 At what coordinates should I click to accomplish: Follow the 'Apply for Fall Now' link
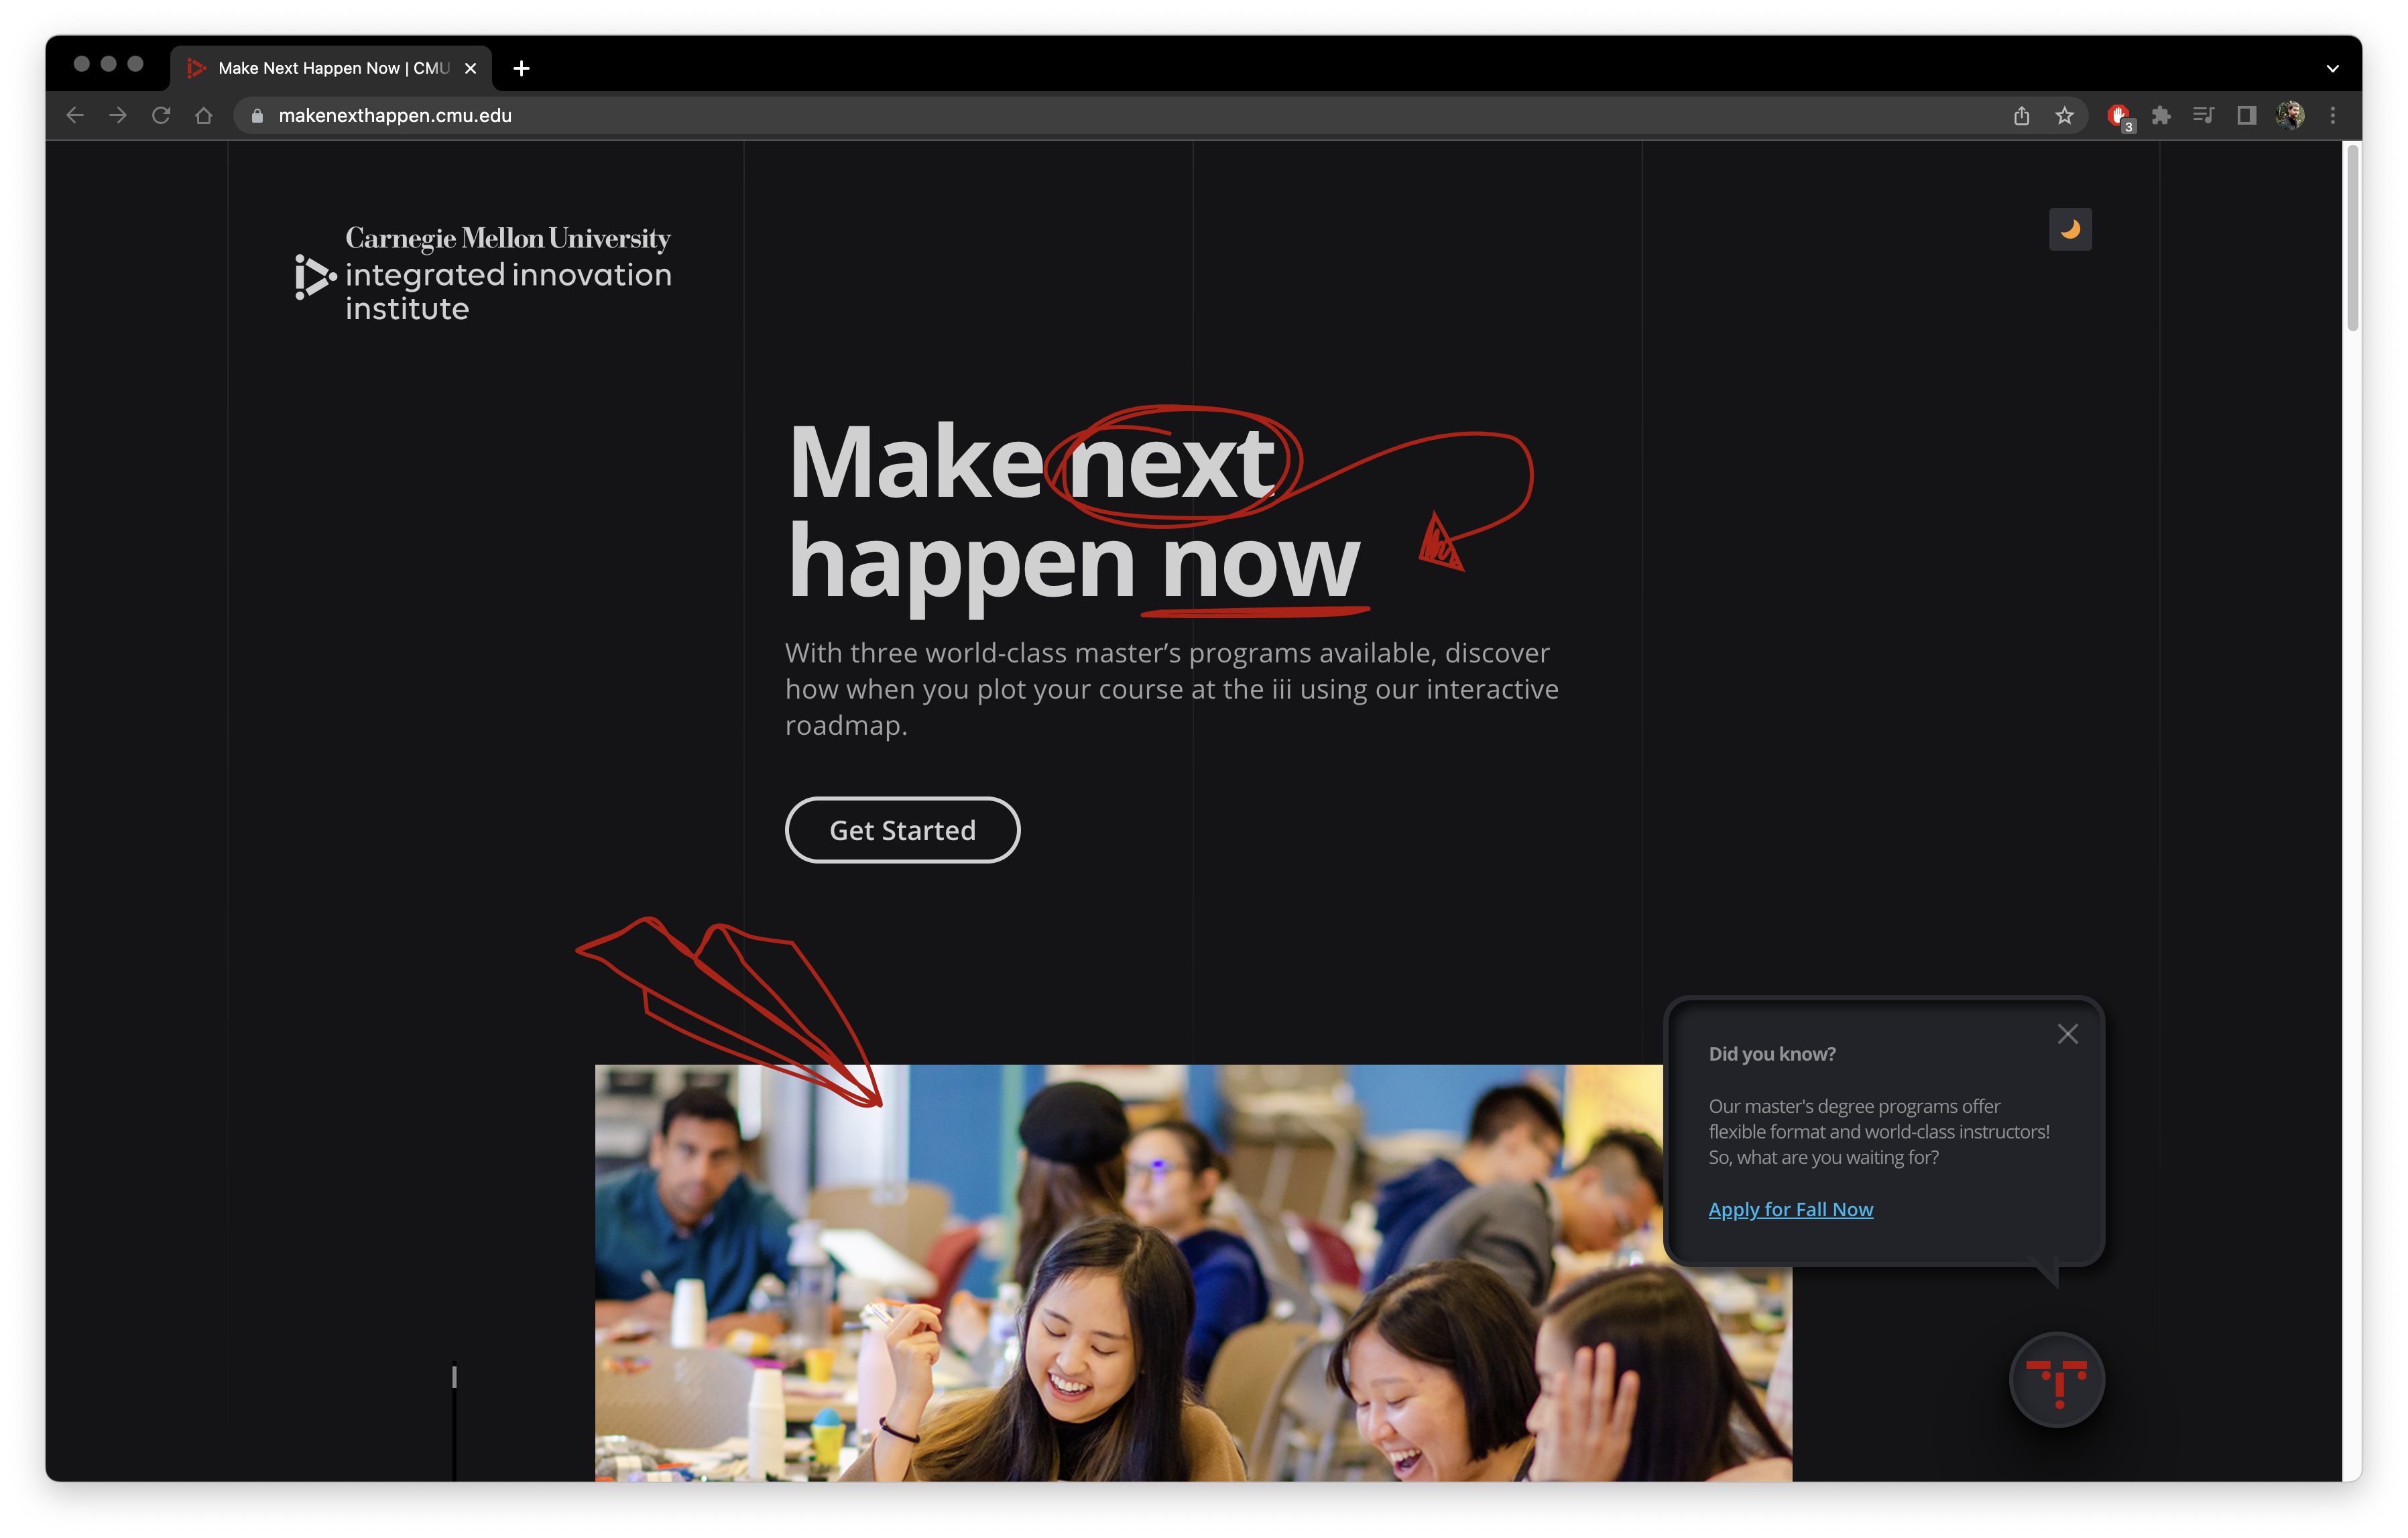pos(1790,1209)
